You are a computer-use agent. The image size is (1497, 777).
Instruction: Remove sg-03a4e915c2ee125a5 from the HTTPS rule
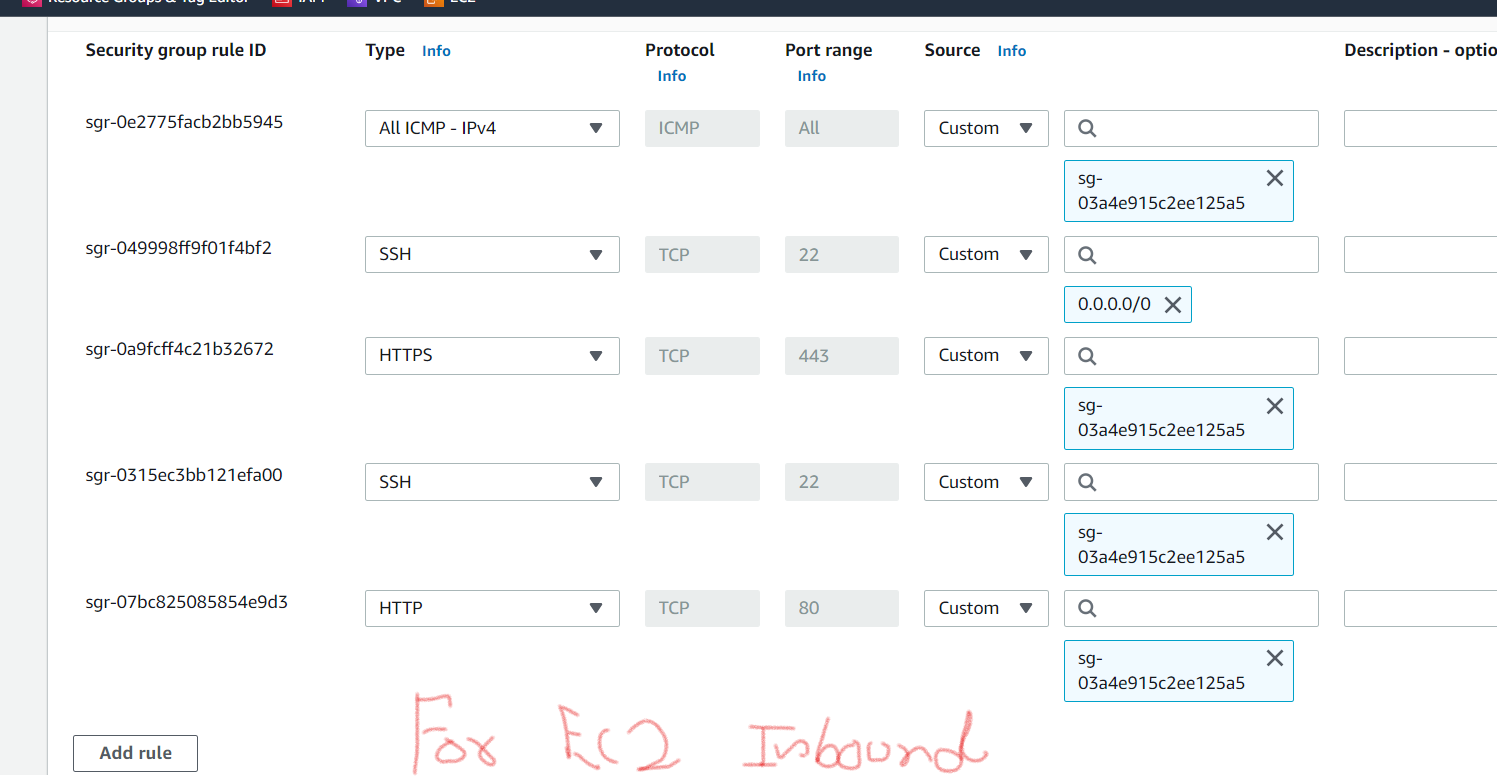[x=1274, y=405]
